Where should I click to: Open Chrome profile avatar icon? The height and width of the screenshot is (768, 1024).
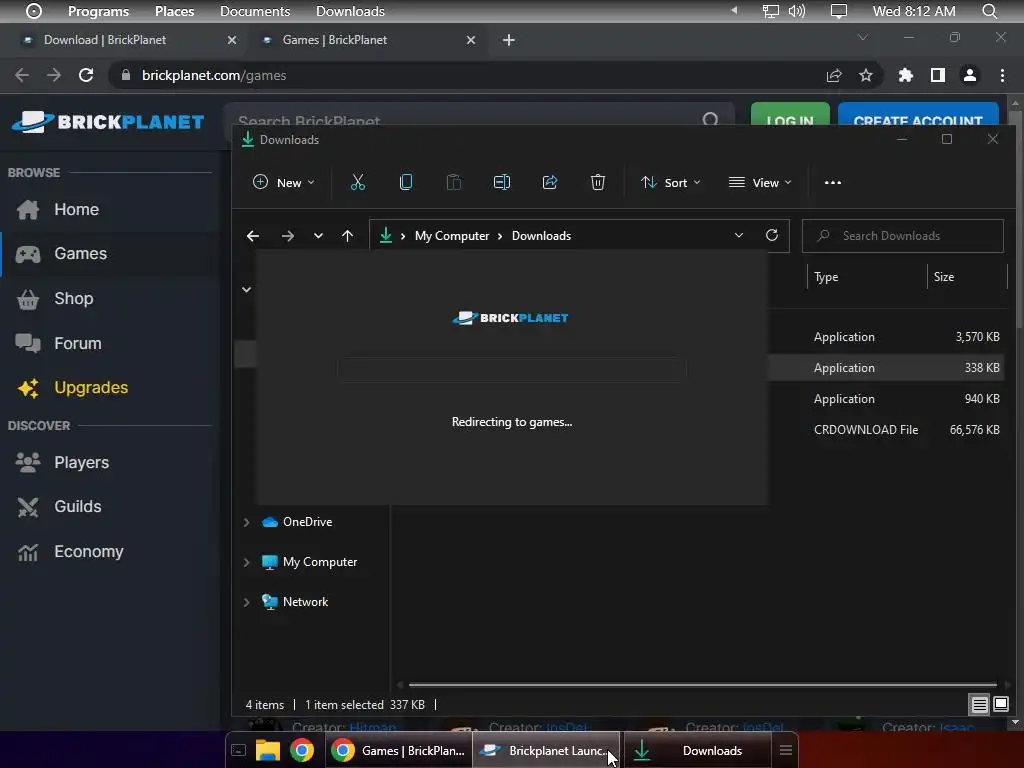pos(970,75)
